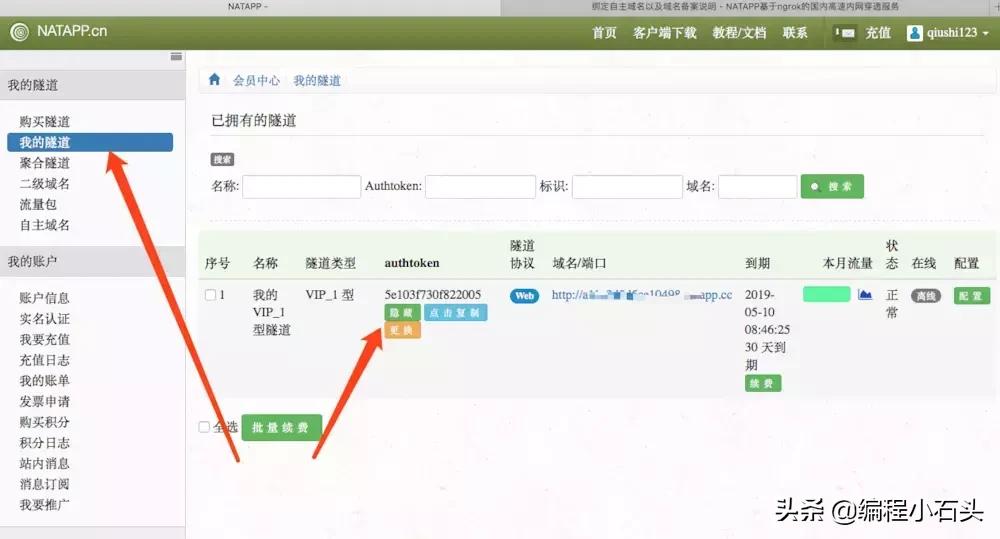
Task: Open 站内消息 in the sidebar
Action: pyautogui.click(x=45, y=463)
